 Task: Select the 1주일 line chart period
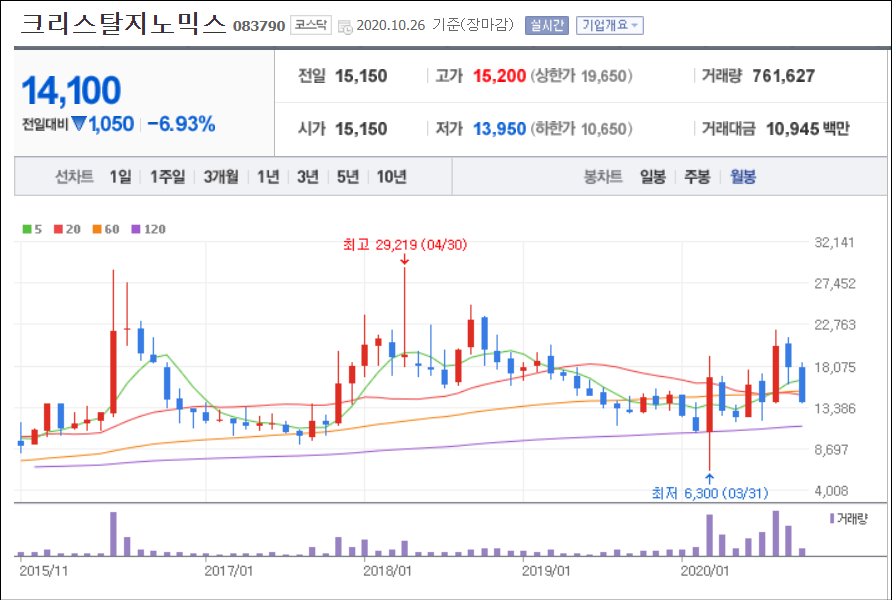(x=167, y=177)
